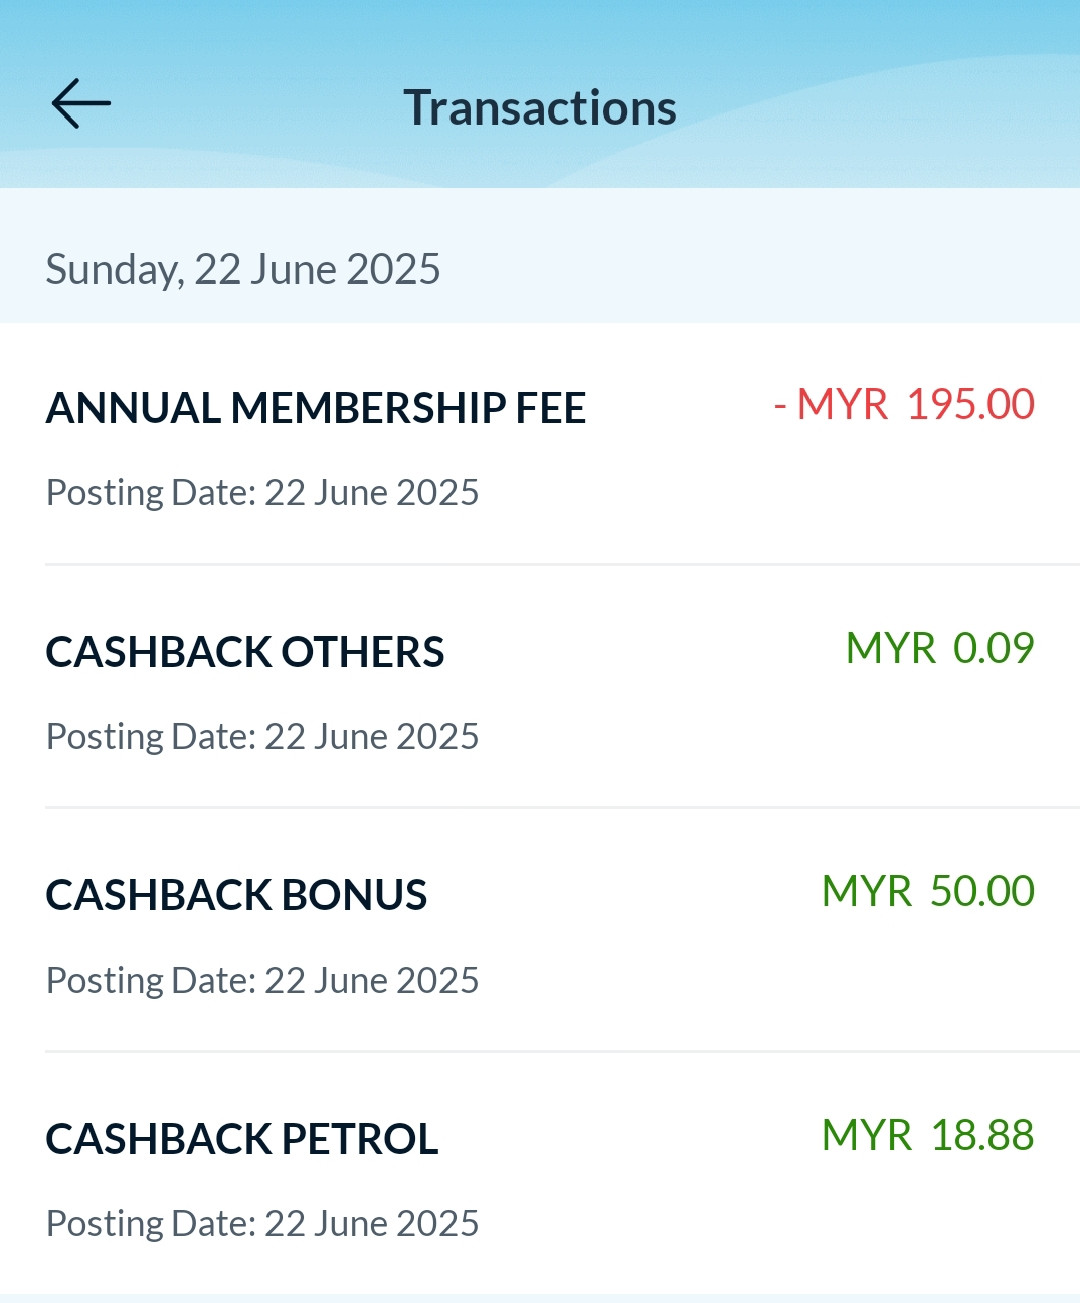Tap posting date under CASHBACK OTHERS
The image size is (1080, 1303).
263,737
